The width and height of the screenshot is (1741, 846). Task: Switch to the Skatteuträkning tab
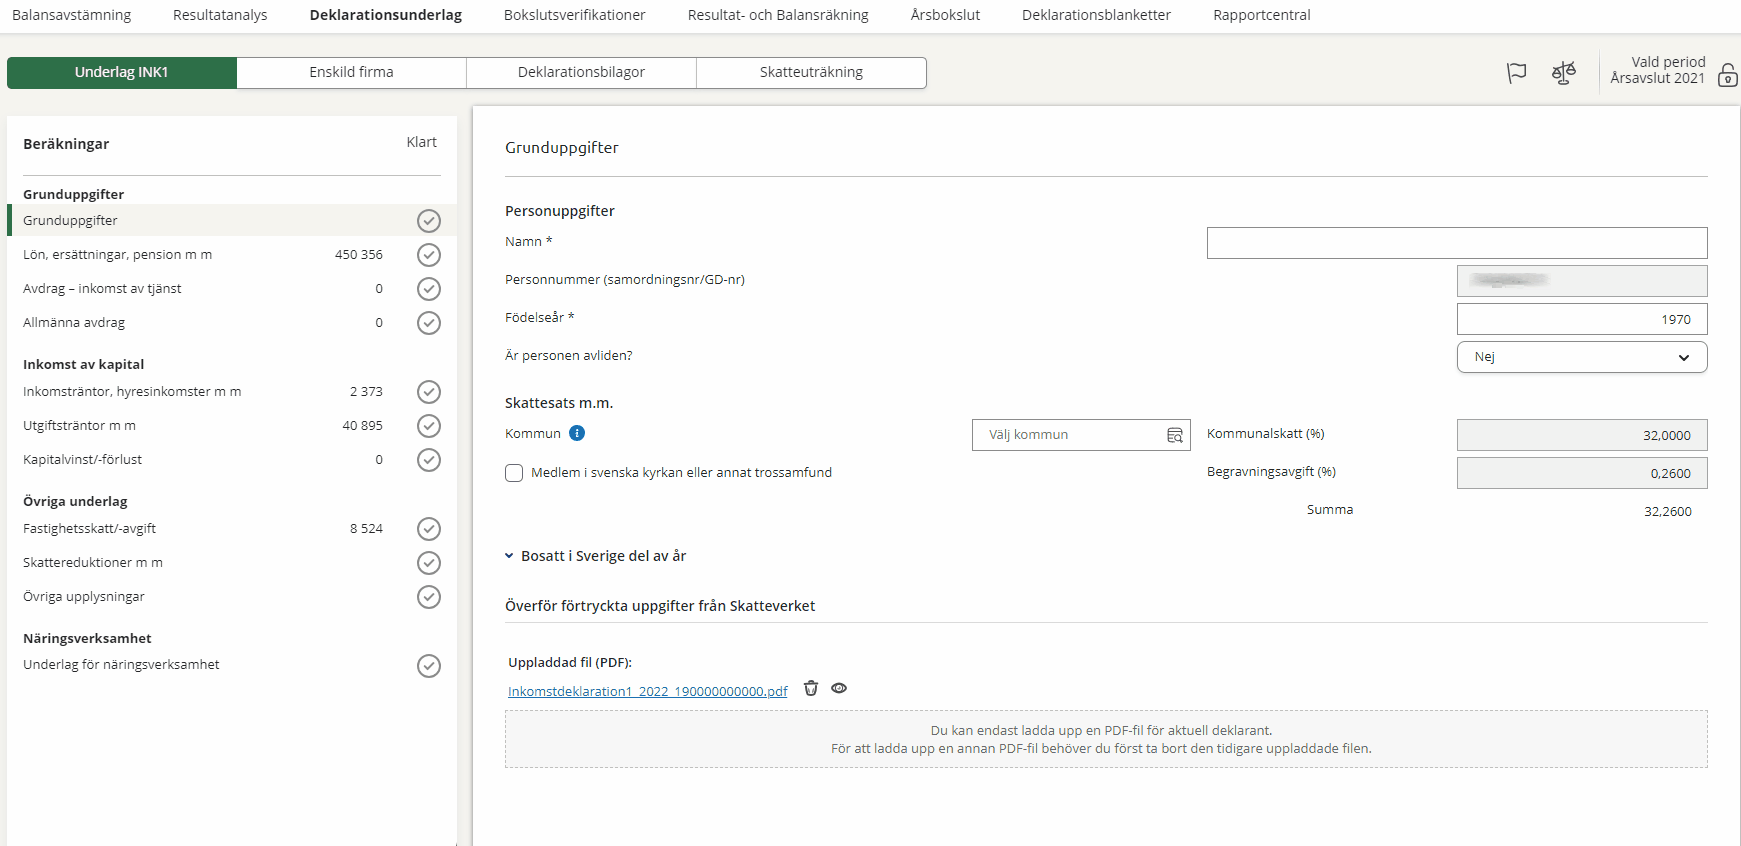(x=811, y=72)
